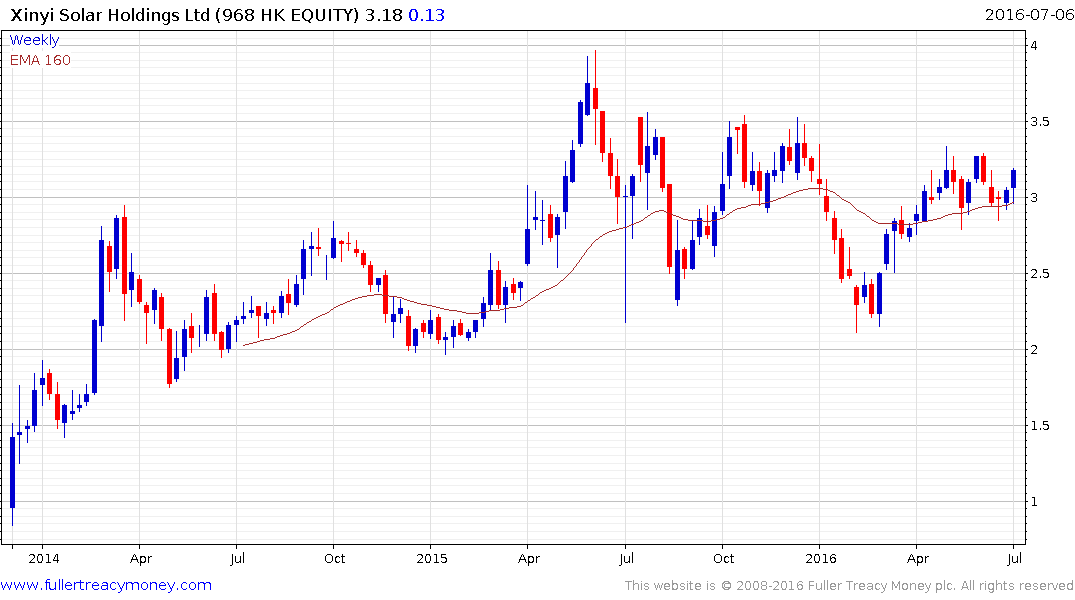
Task: Click the '3.5' y-axis price label
Action: [x=1040, y=122]
